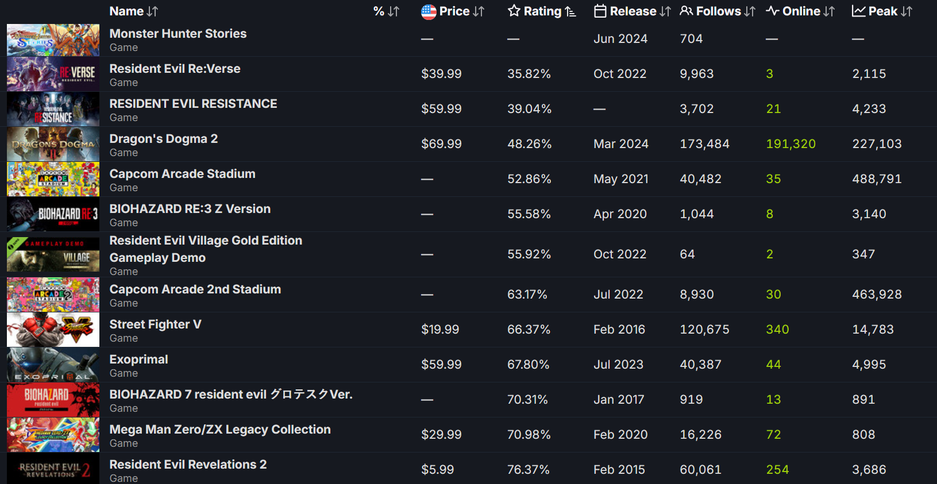The width and height of the screenshot is (937, 484).
Task: Open the Street Fighter V thumbnail image
Action: [x=53, y=330]
